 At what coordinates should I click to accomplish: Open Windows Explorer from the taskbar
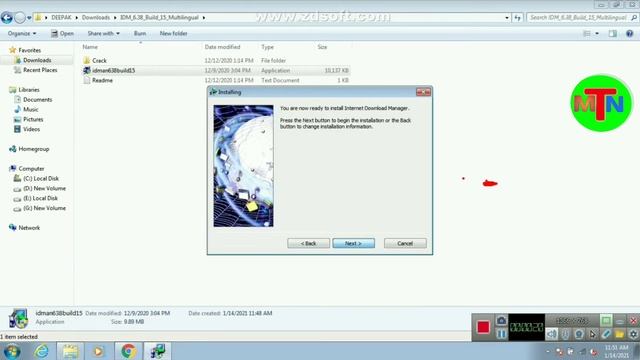pyautogui.click(x=70, y=351)
